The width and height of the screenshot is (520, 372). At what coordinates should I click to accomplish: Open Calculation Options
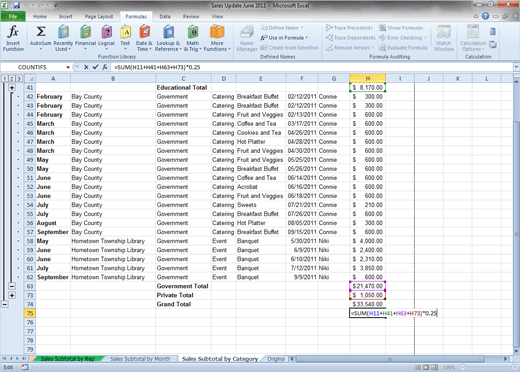click(x=473, y=38)
